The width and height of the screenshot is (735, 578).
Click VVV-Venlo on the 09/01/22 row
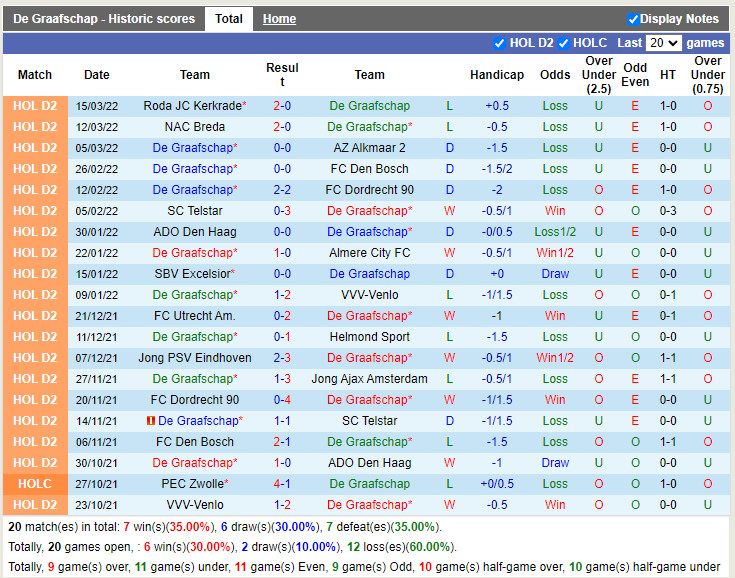tap(369, 295)
